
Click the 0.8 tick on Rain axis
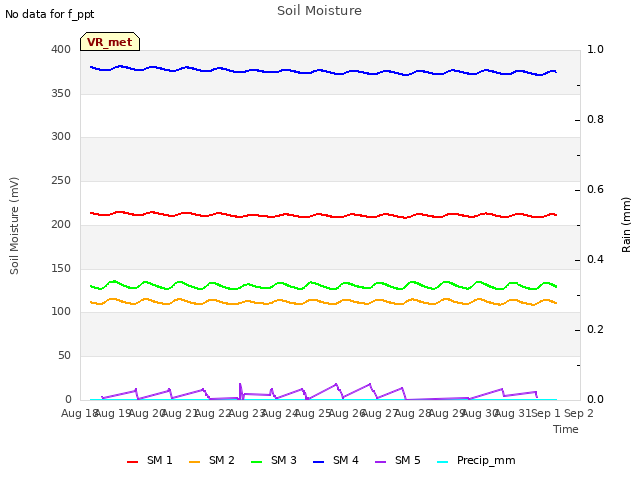coord(595,120)
